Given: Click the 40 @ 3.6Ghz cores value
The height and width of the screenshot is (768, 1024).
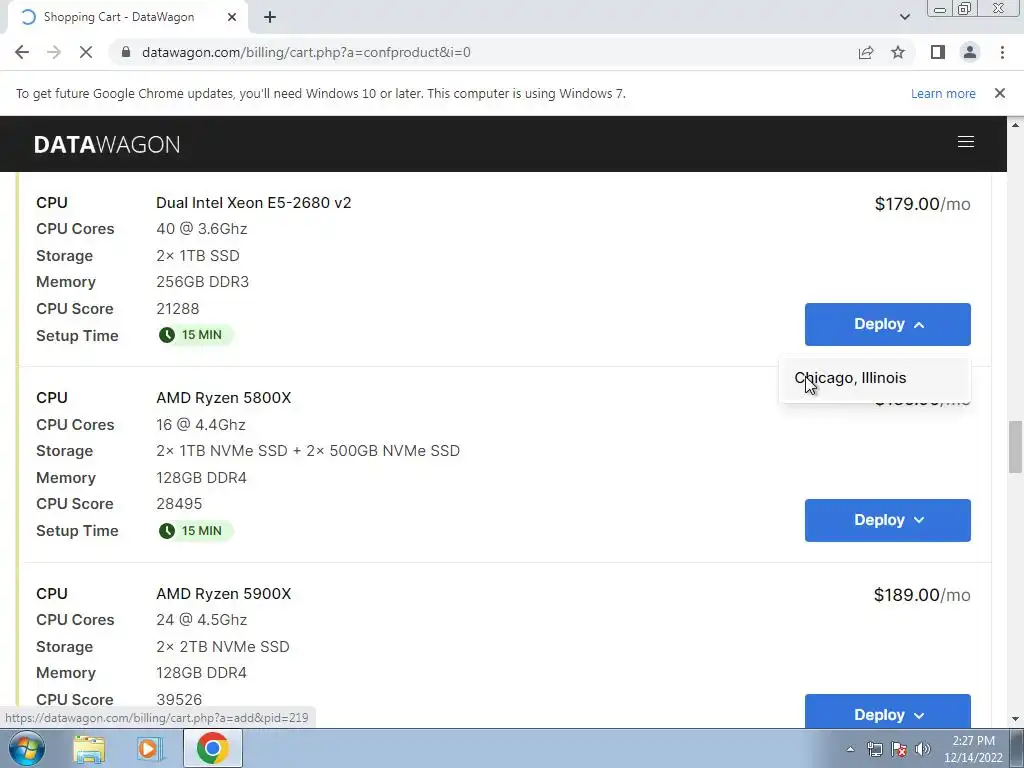Looking at the screenshot, I should coord(202,229).
